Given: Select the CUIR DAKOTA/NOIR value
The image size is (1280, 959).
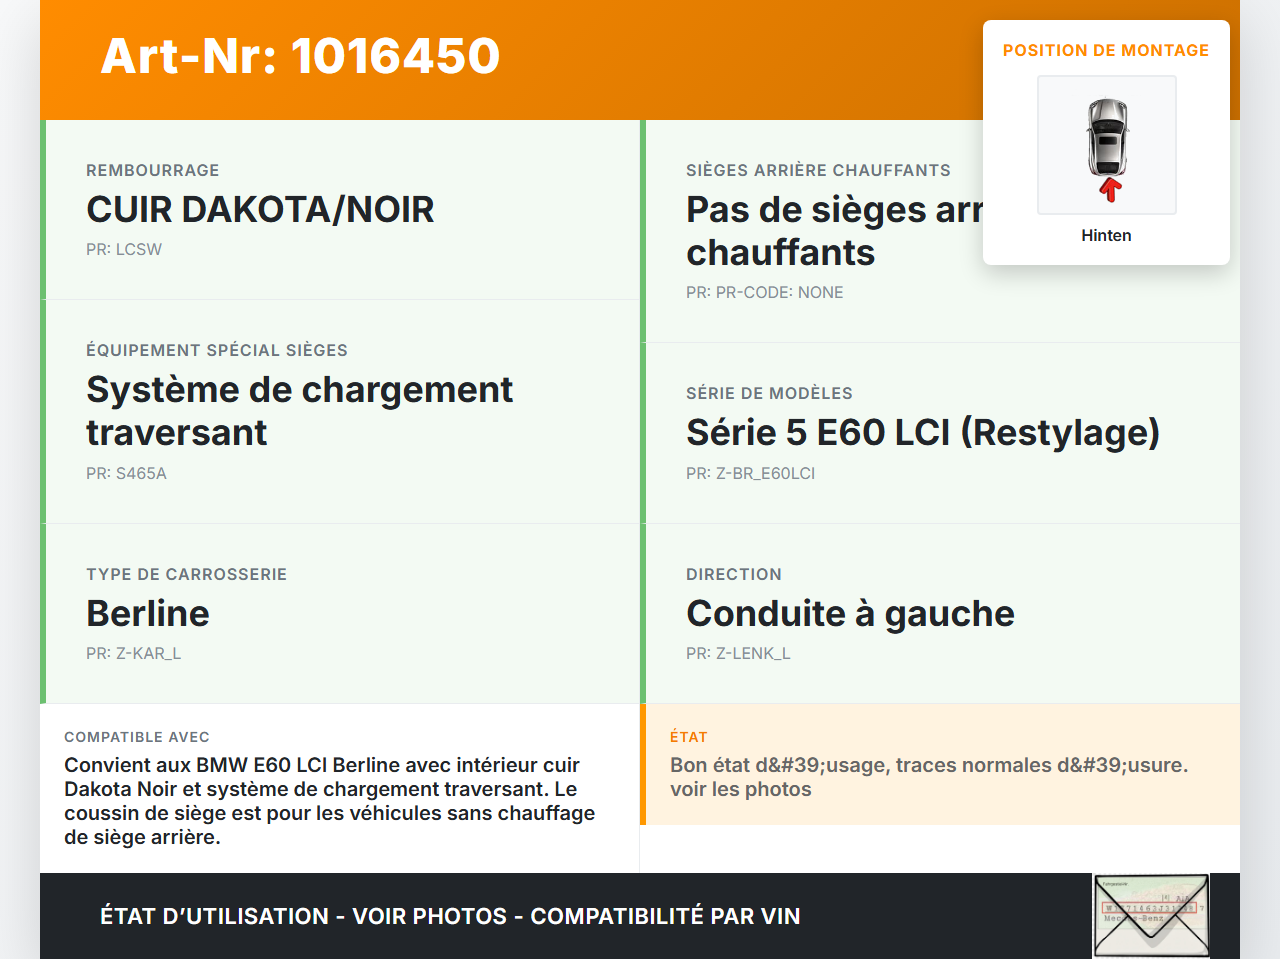Looking at the screenshot, I should 260,209.
